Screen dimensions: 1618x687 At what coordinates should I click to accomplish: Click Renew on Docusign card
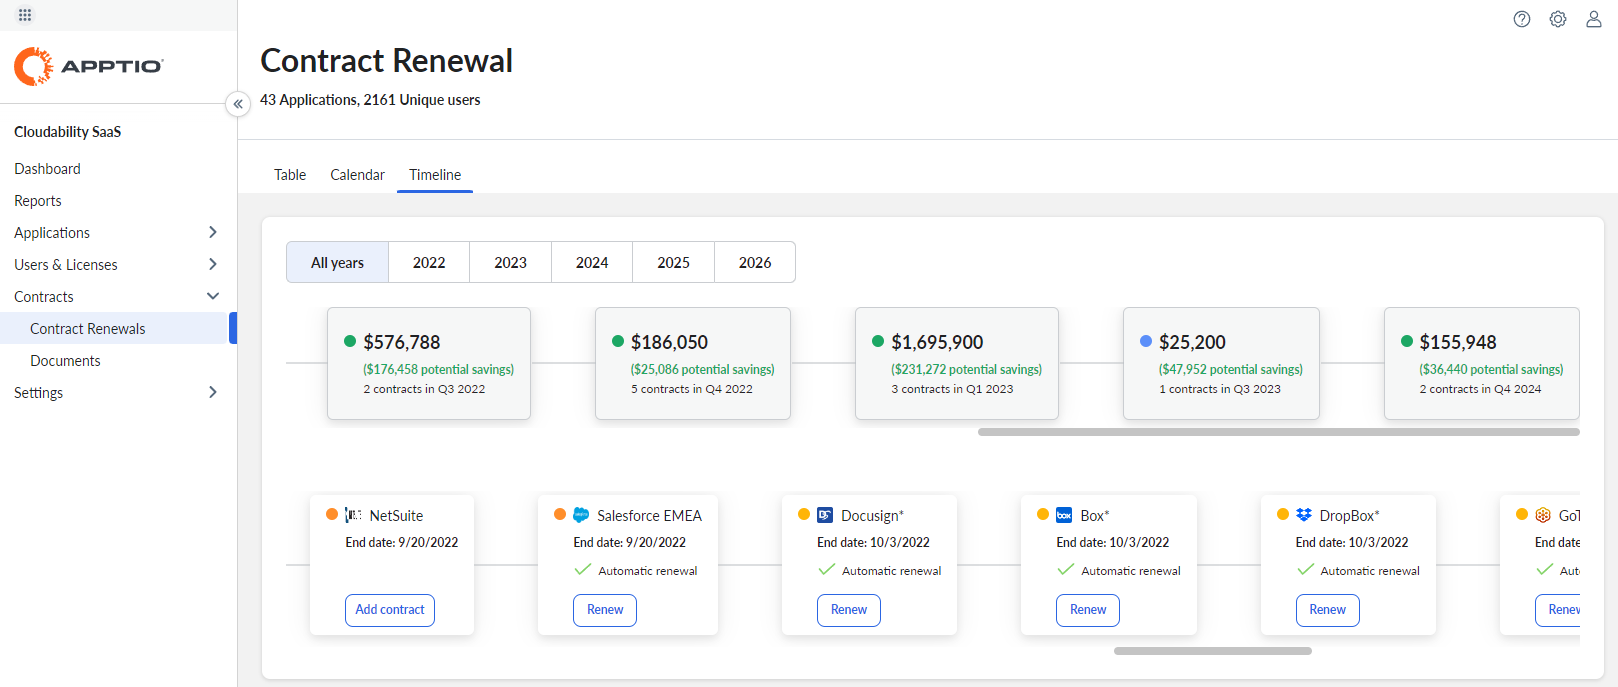849,610
